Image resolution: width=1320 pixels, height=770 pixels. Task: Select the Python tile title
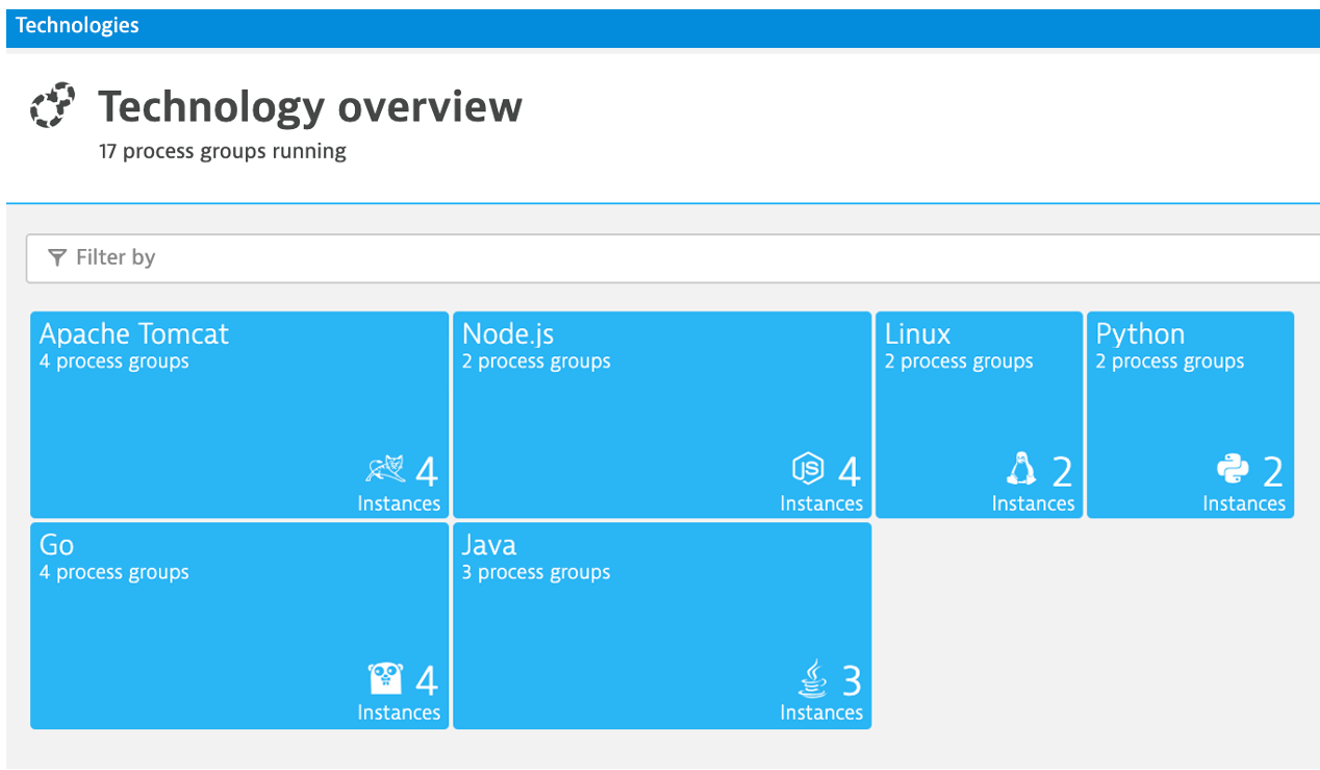[x=1140, y=334]
